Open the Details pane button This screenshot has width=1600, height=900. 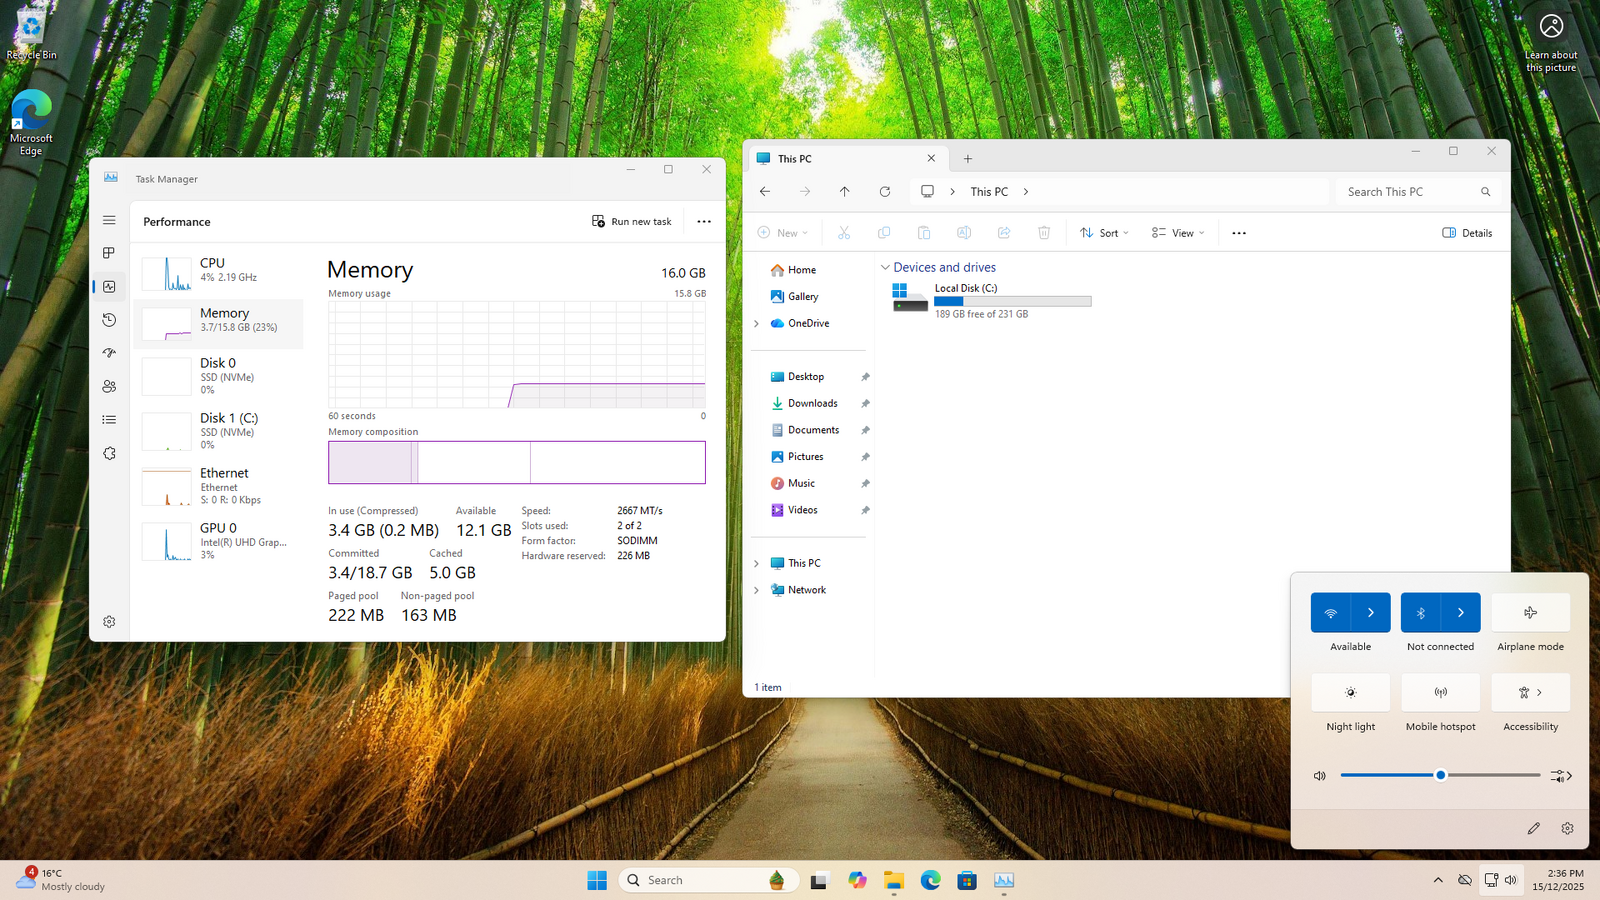click(1467, 233)
